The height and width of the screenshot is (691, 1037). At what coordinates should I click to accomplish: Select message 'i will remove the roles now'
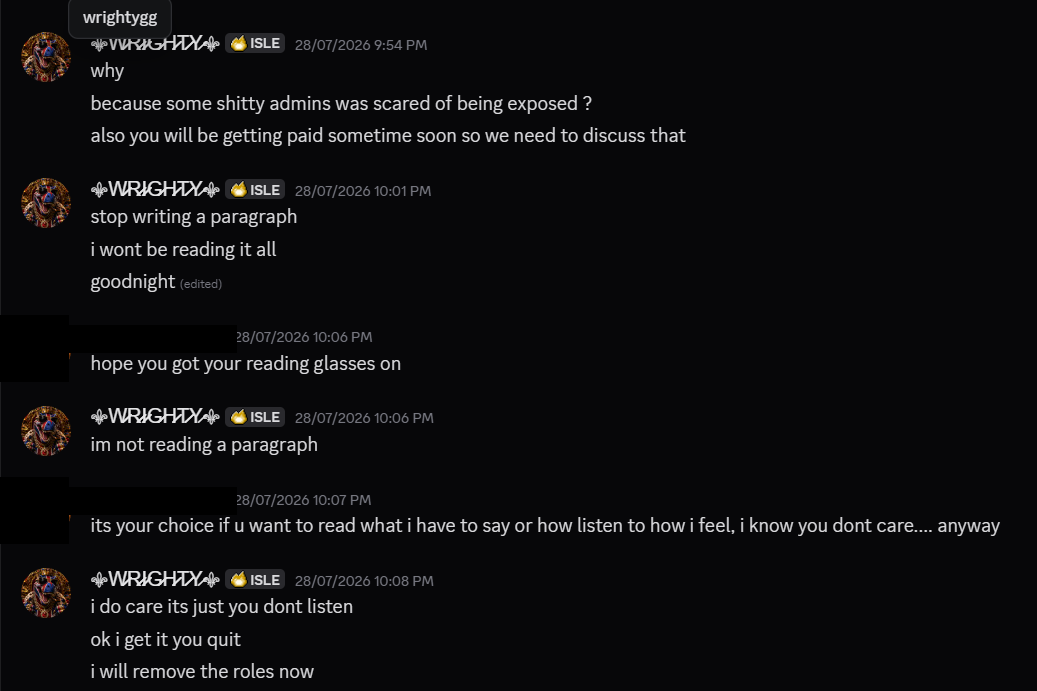pos(202,672)
